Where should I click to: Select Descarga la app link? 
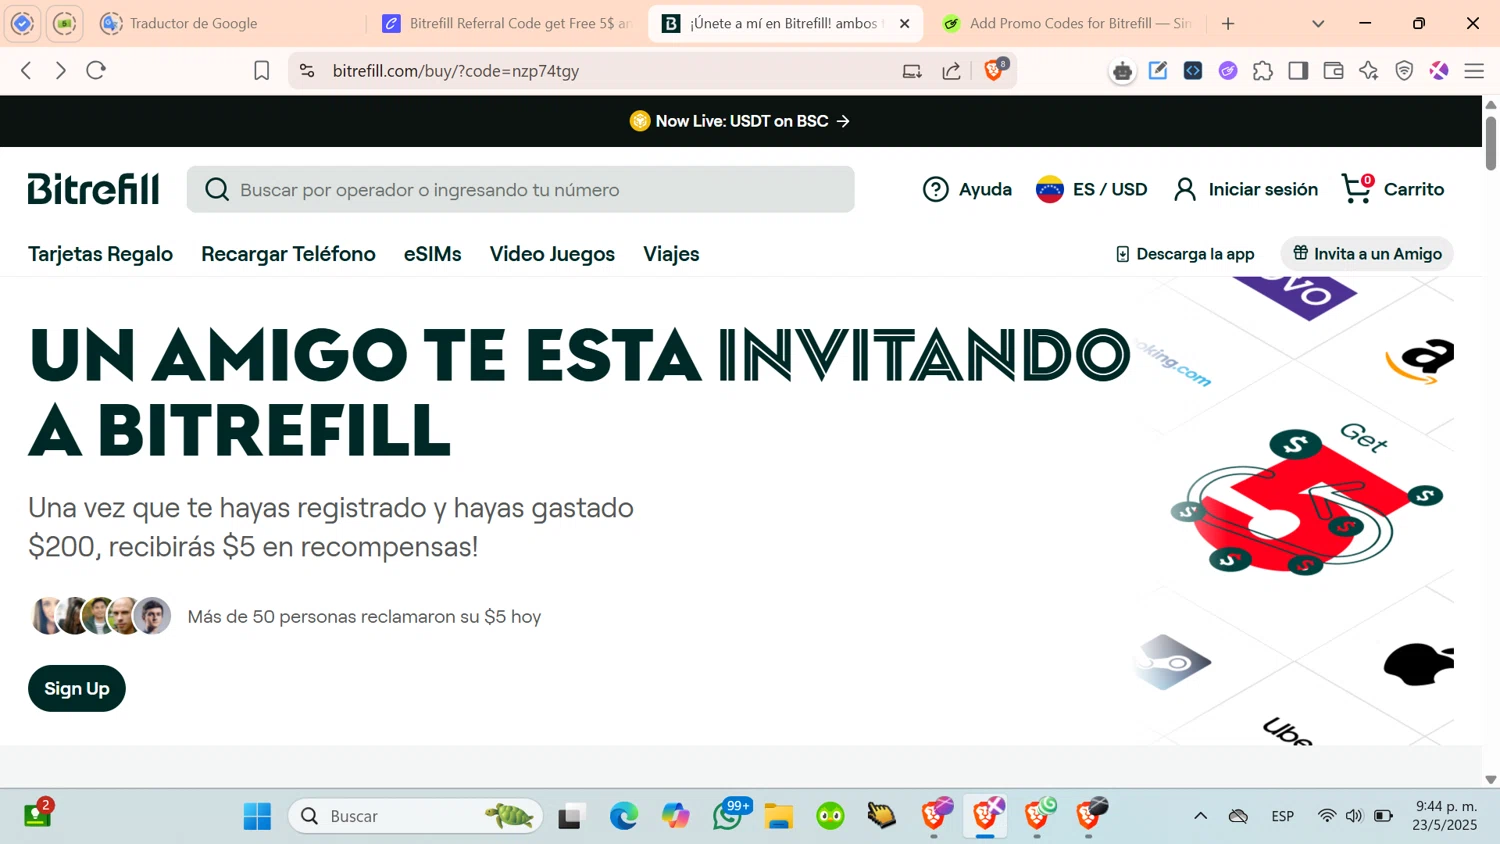pos(1185,254)
